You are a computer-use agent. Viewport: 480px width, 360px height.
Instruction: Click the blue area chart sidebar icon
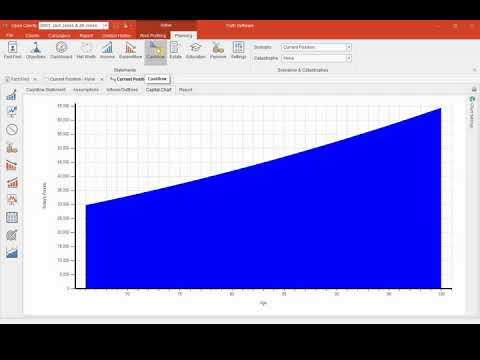click(12, 252)
